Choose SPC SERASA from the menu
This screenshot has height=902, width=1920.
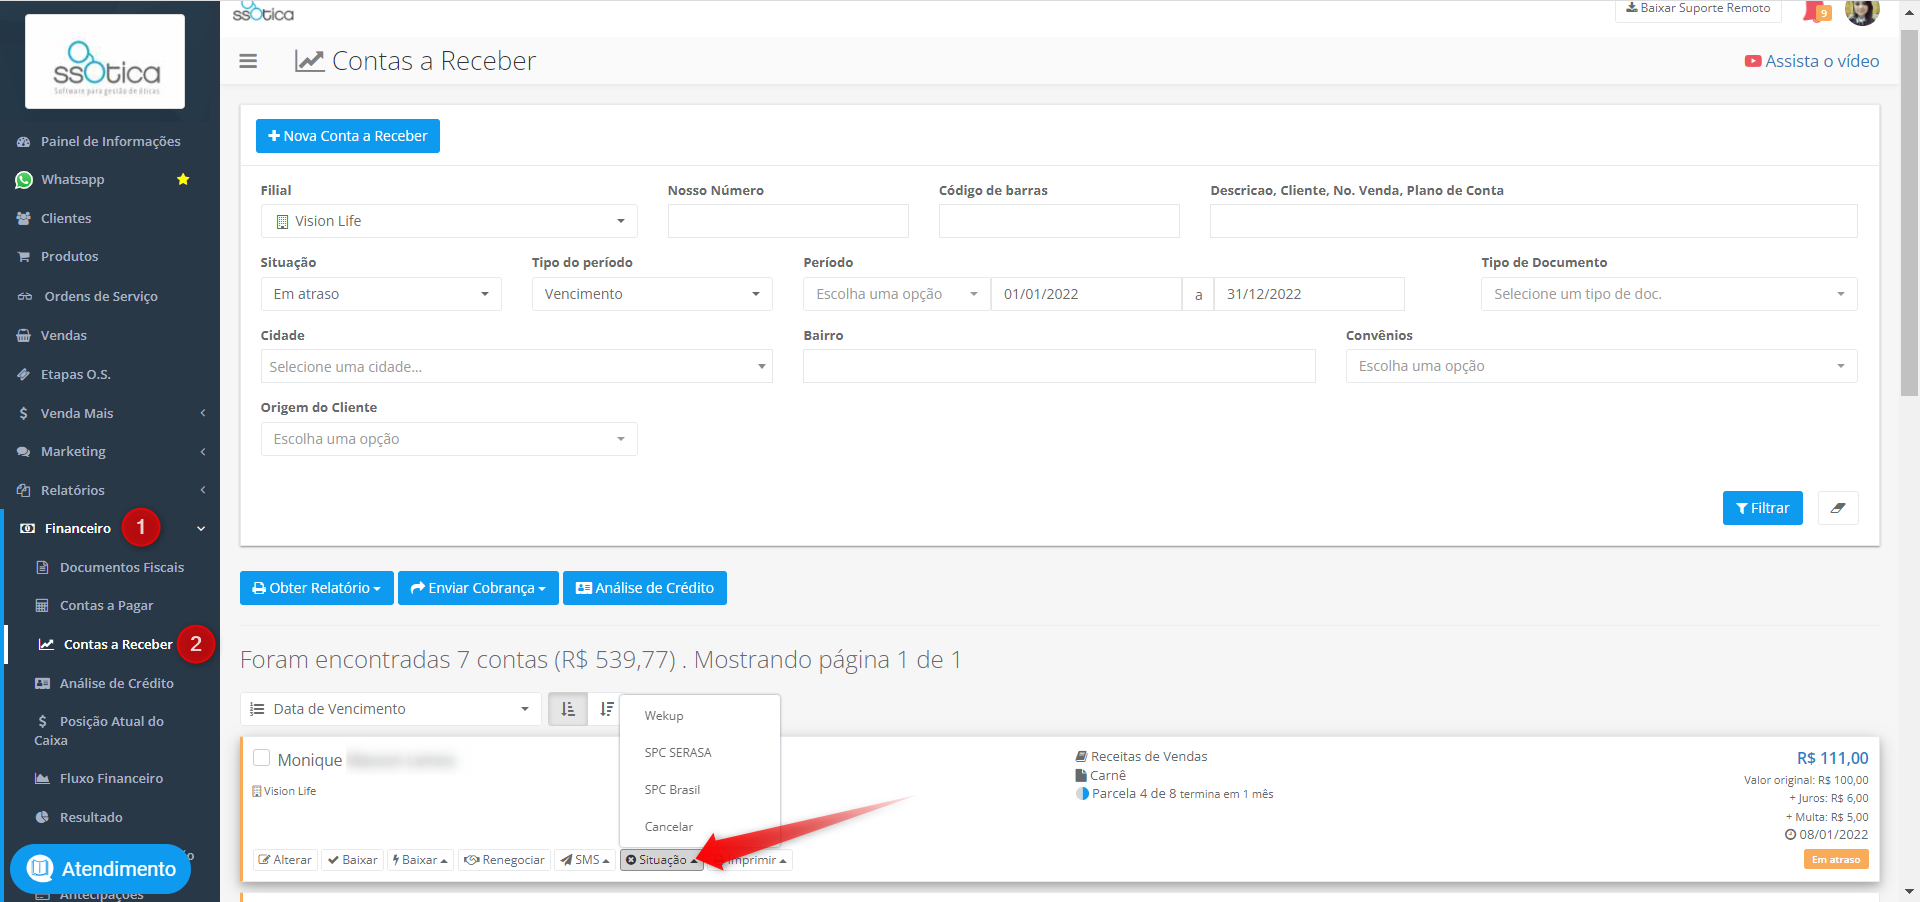point(678,753)
